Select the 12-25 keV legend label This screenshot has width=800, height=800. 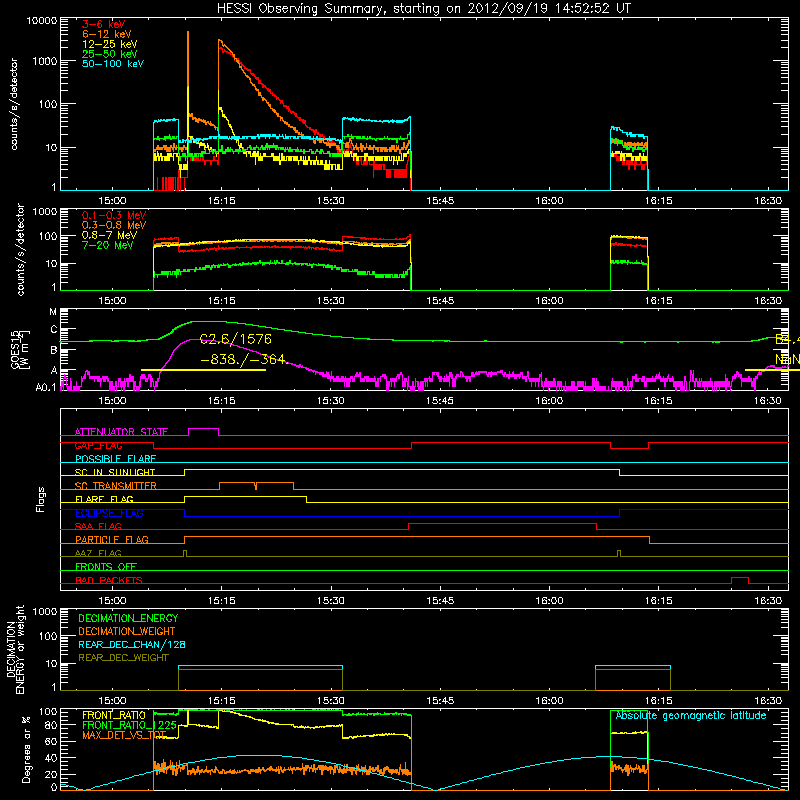109,44
